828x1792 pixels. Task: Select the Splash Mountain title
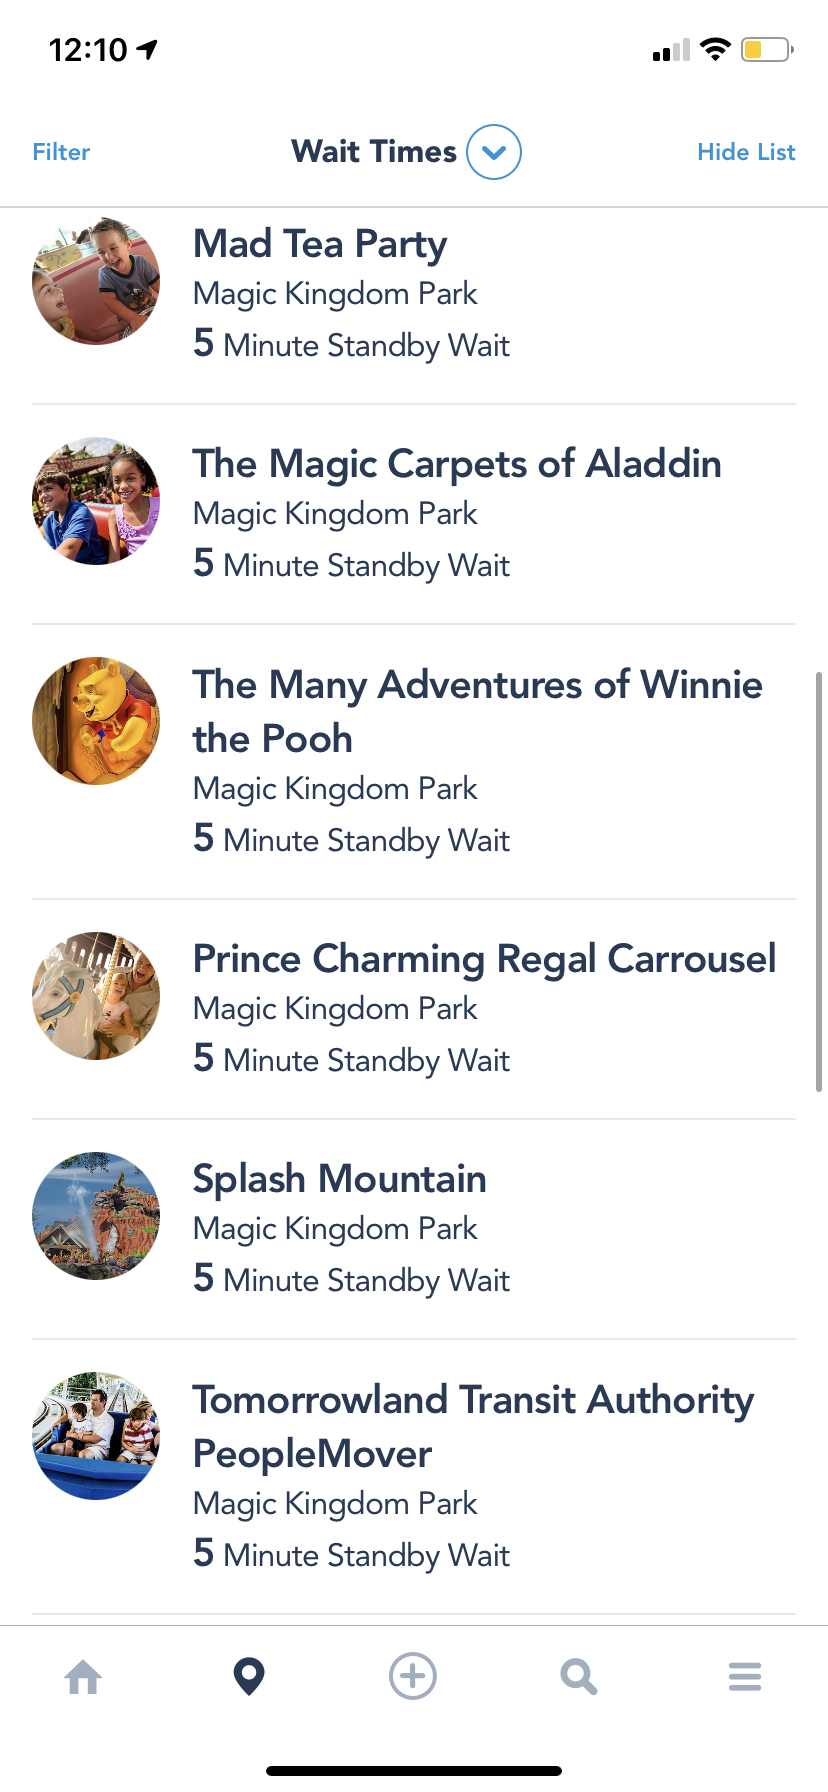click(x=340, y=1179)
